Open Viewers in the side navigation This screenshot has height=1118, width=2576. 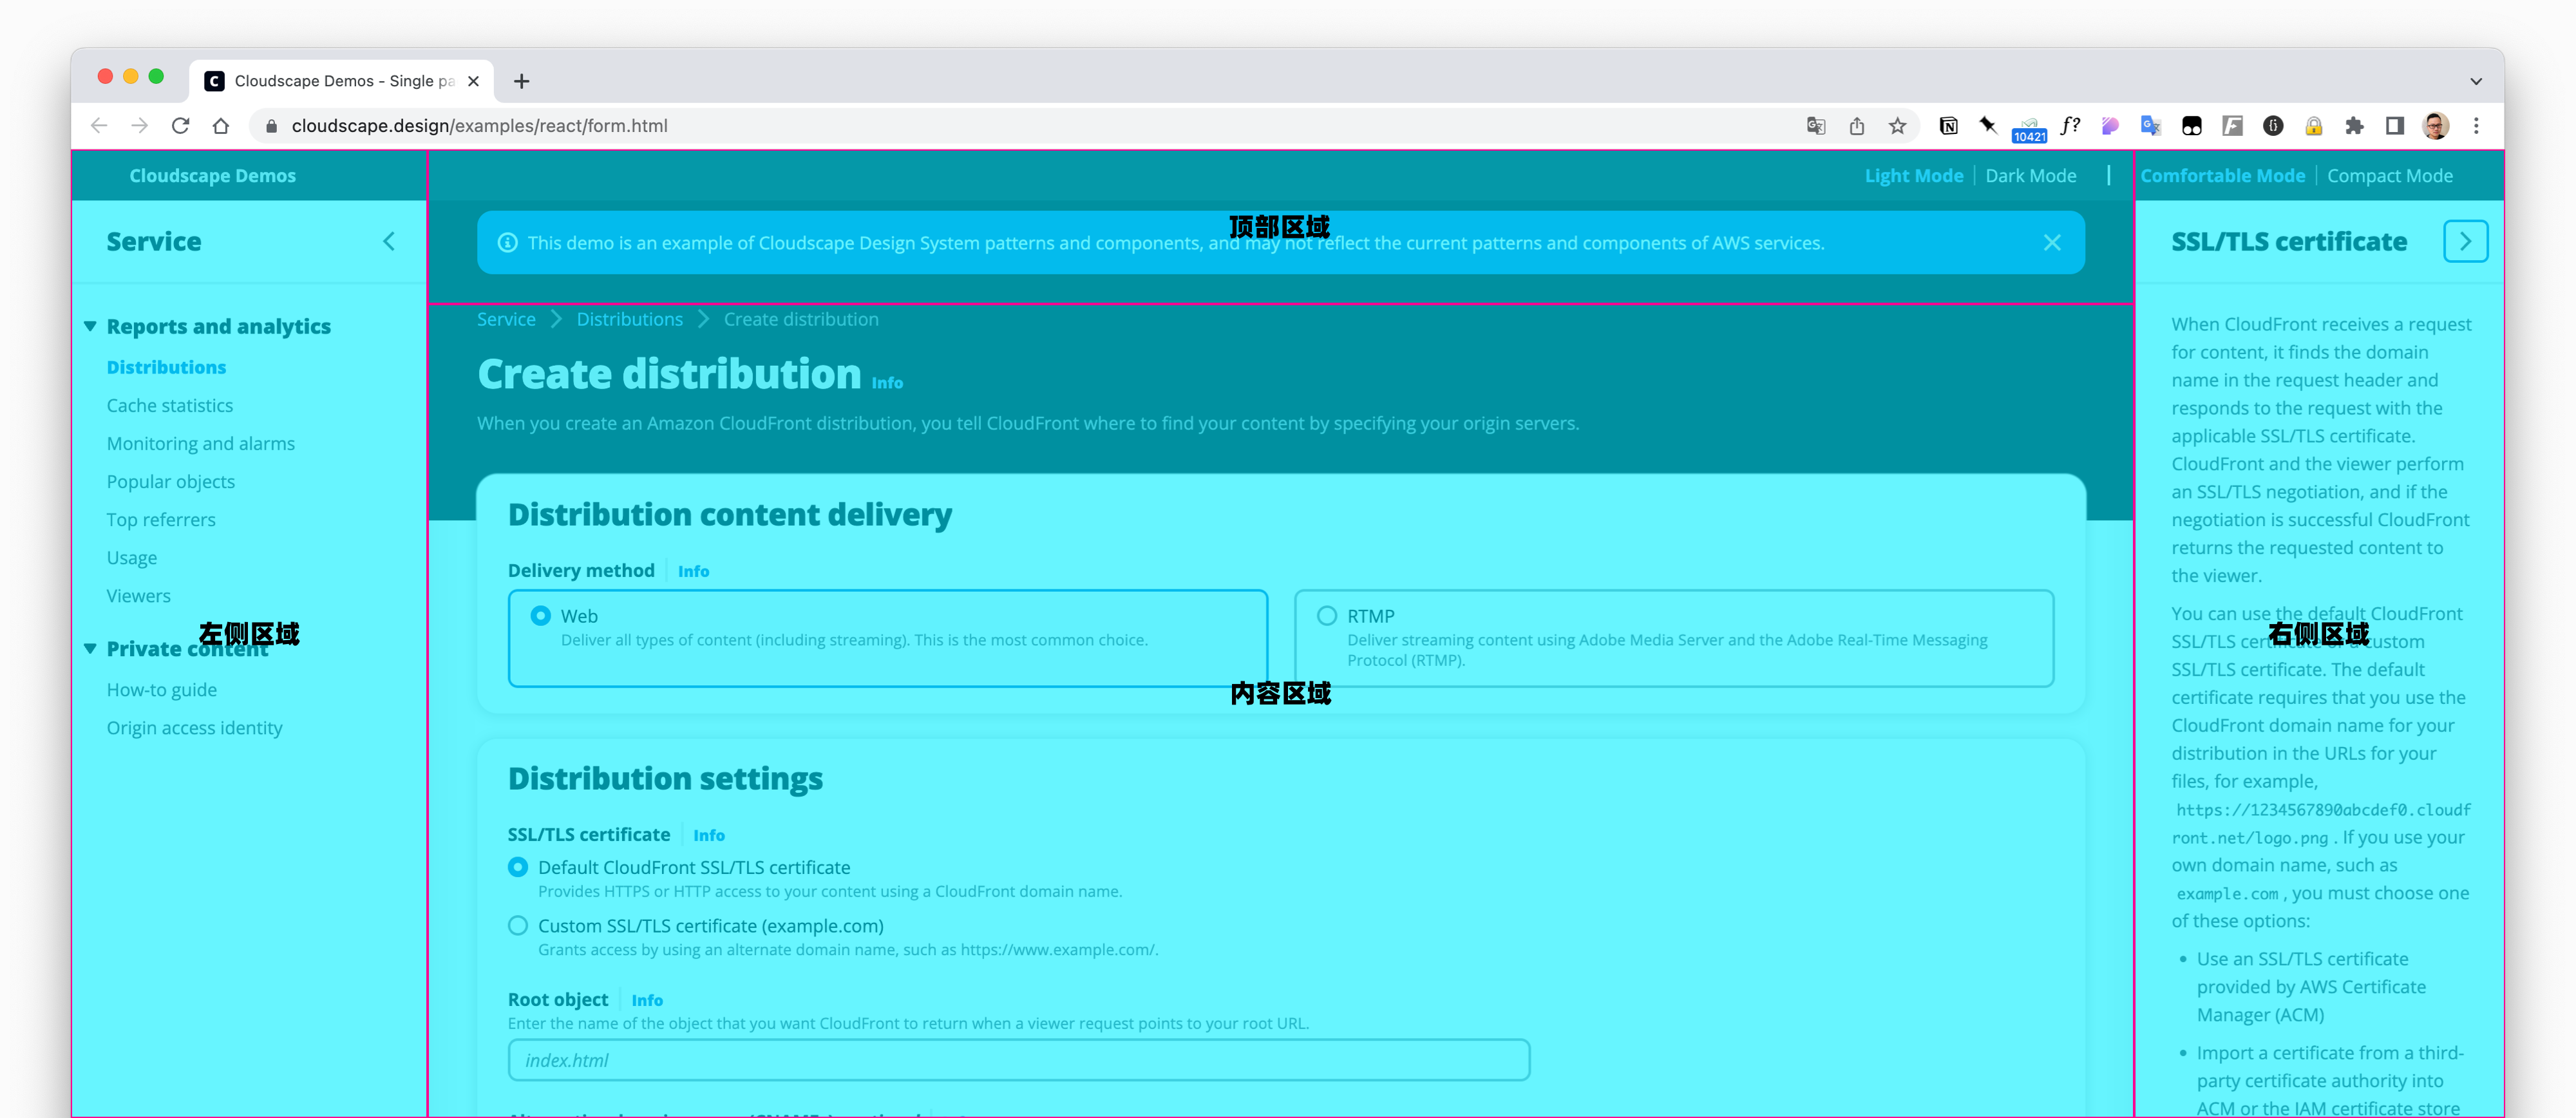tap(138, 595)
